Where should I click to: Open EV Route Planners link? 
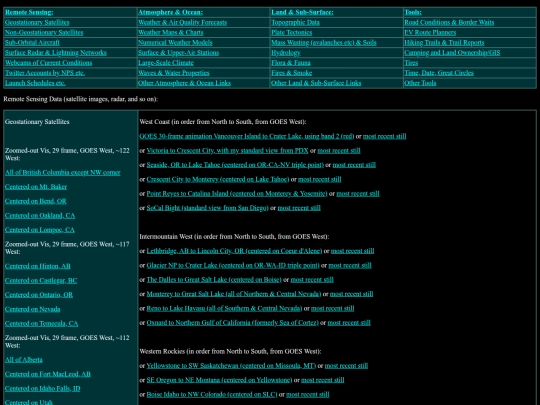click(430, 32)
